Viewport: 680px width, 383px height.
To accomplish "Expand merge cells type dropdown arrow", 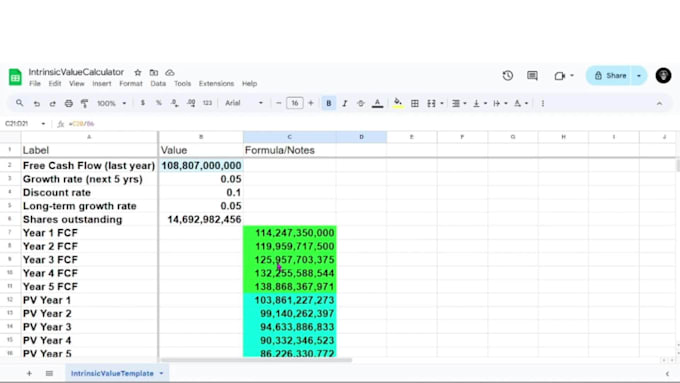I will point(442,103).
